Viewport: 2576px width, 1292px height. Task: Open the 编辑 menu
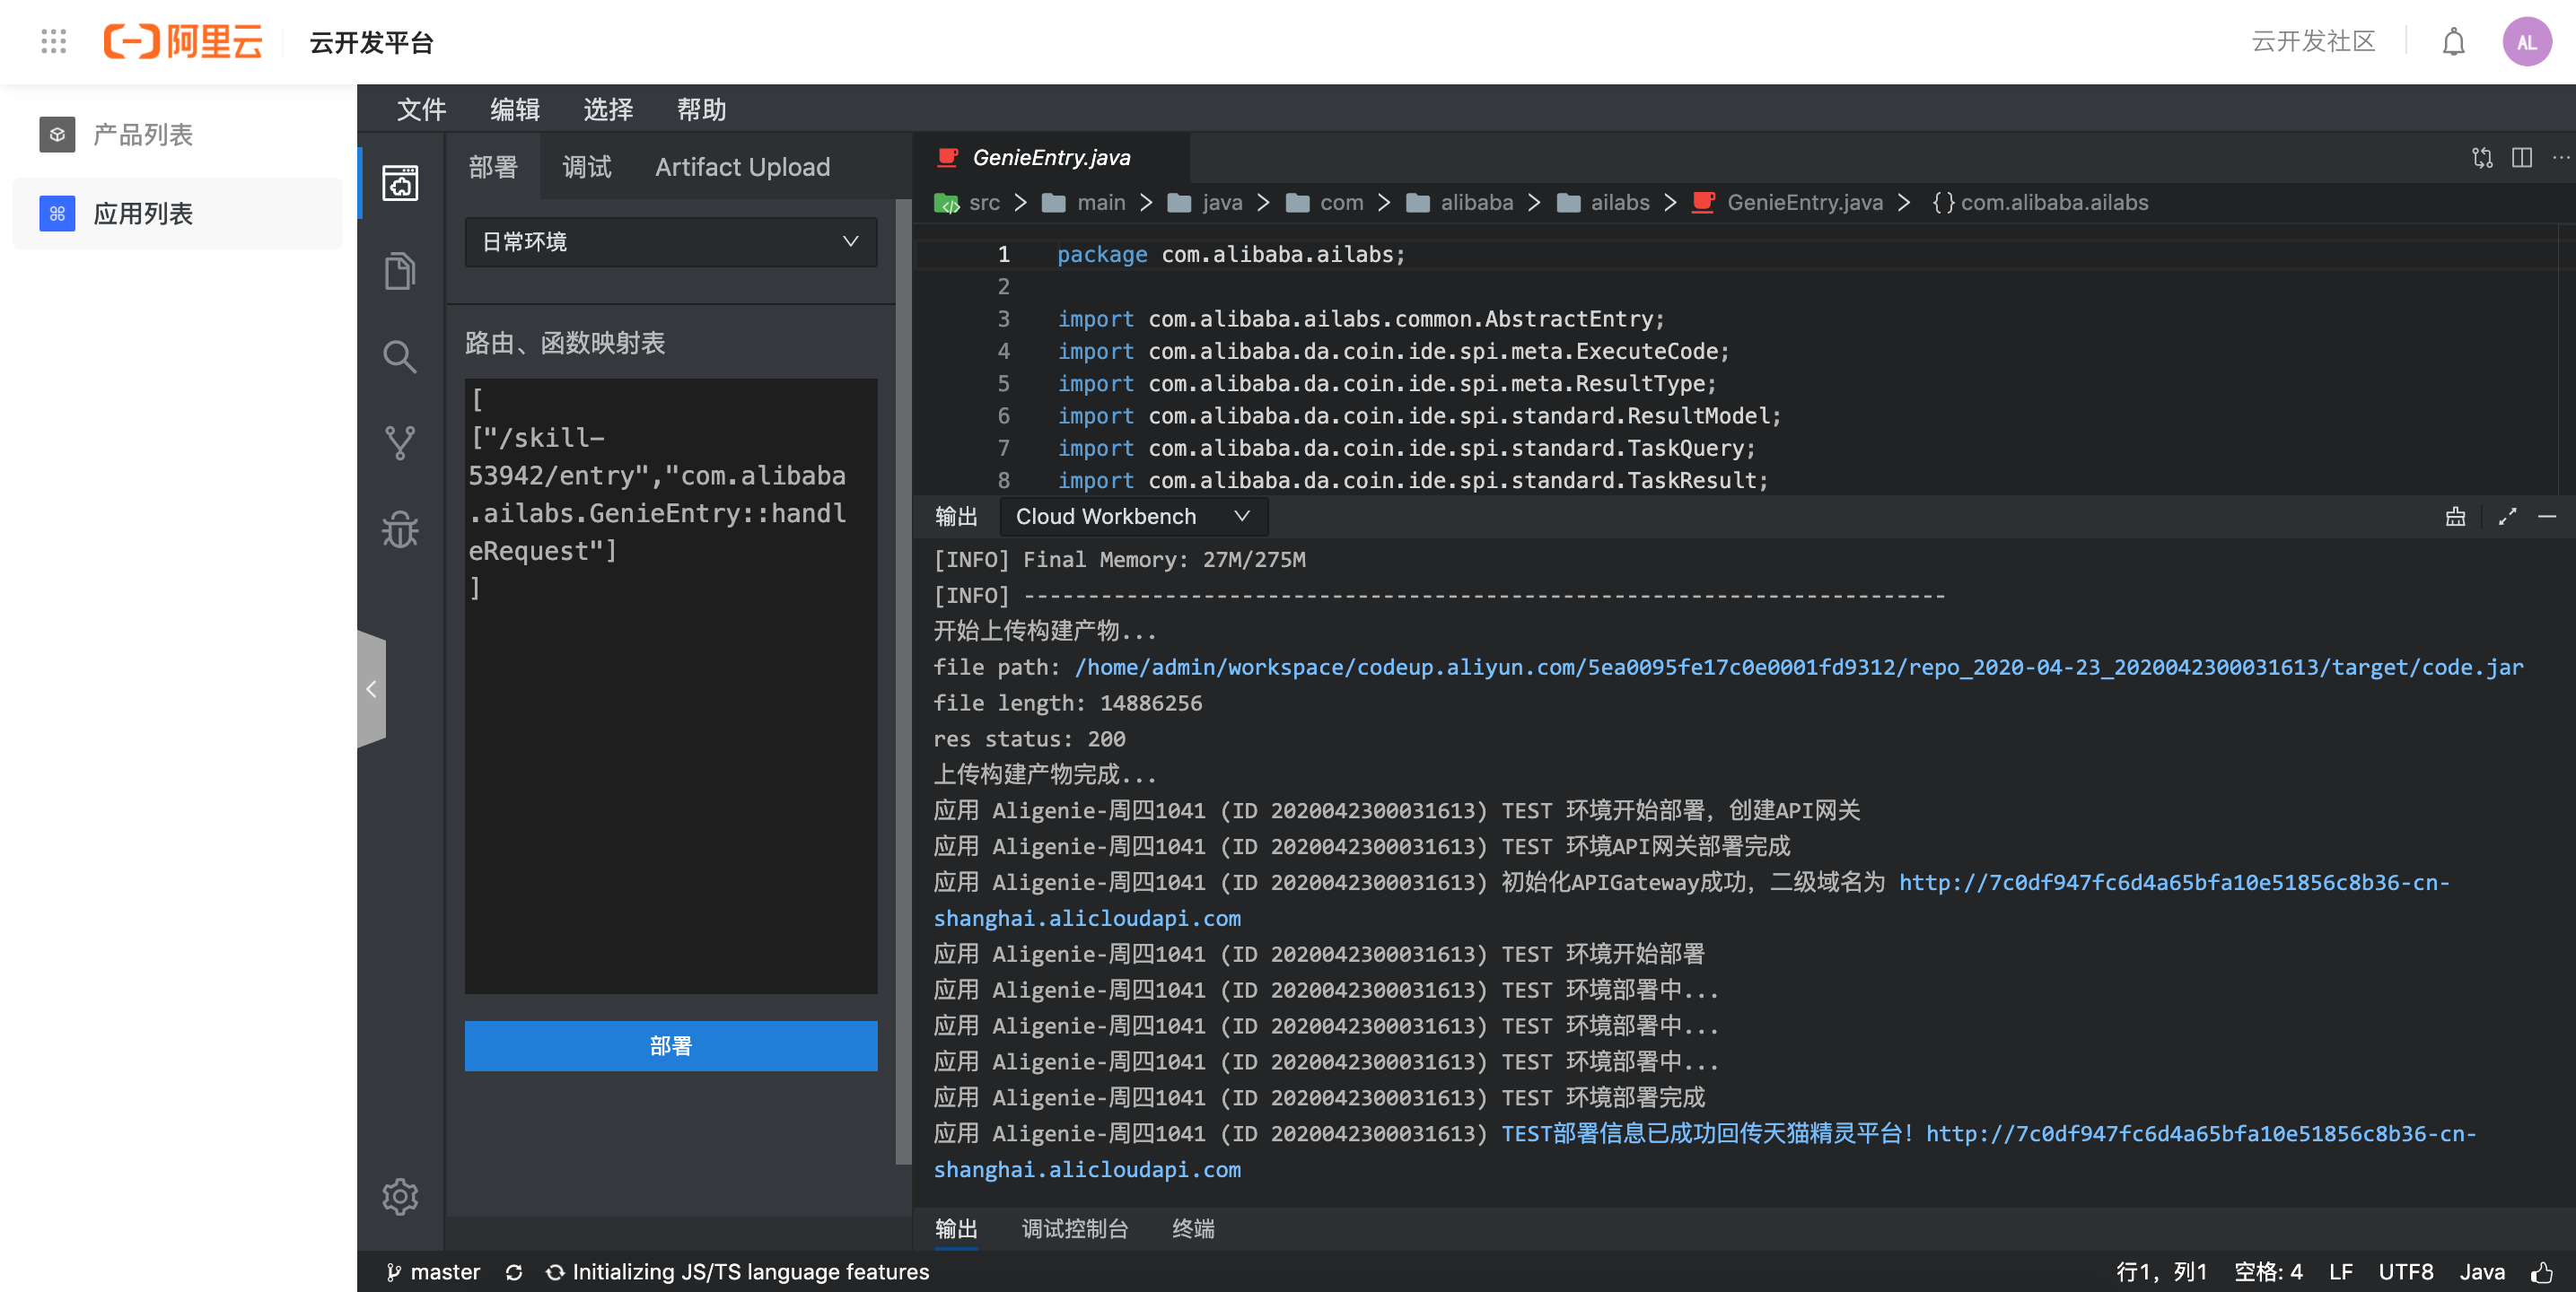click(515, 109)
